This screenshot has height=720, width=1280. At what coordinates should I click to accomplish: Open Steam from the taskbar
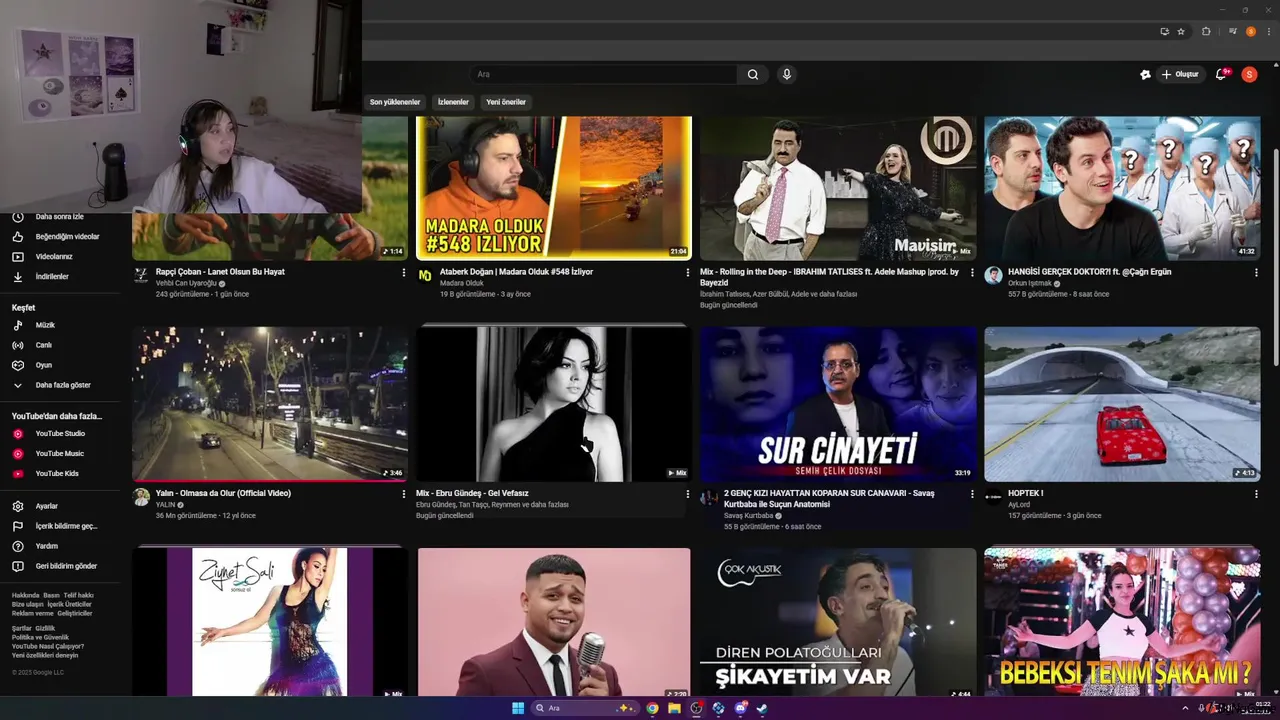(762, 708)
